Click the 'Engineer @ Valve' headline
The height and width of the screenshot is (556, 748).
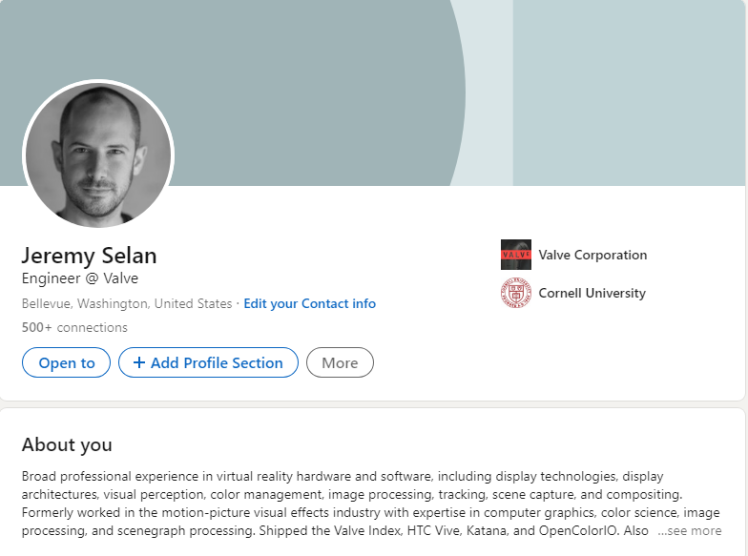click(80, 278)
